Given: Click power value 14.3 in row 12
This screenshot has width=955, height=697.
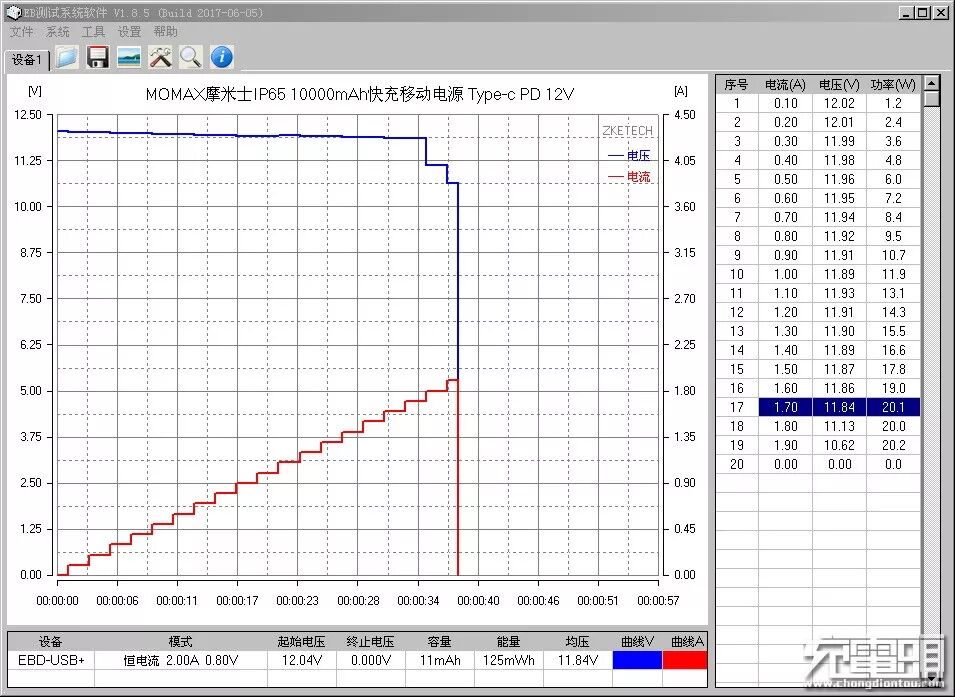Looking at the screenshot, I should pos(893,312).
